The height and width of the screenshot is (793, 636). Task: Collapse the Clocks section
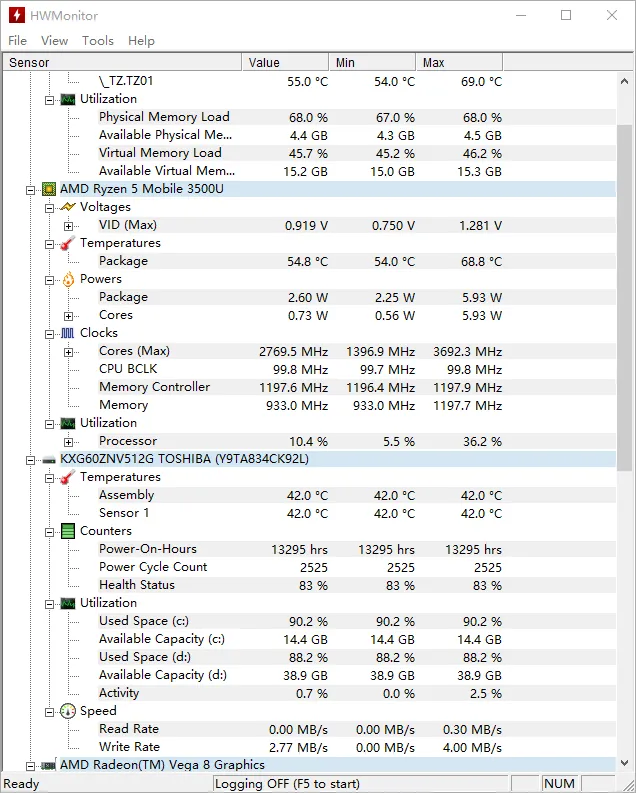pos(49,334)
